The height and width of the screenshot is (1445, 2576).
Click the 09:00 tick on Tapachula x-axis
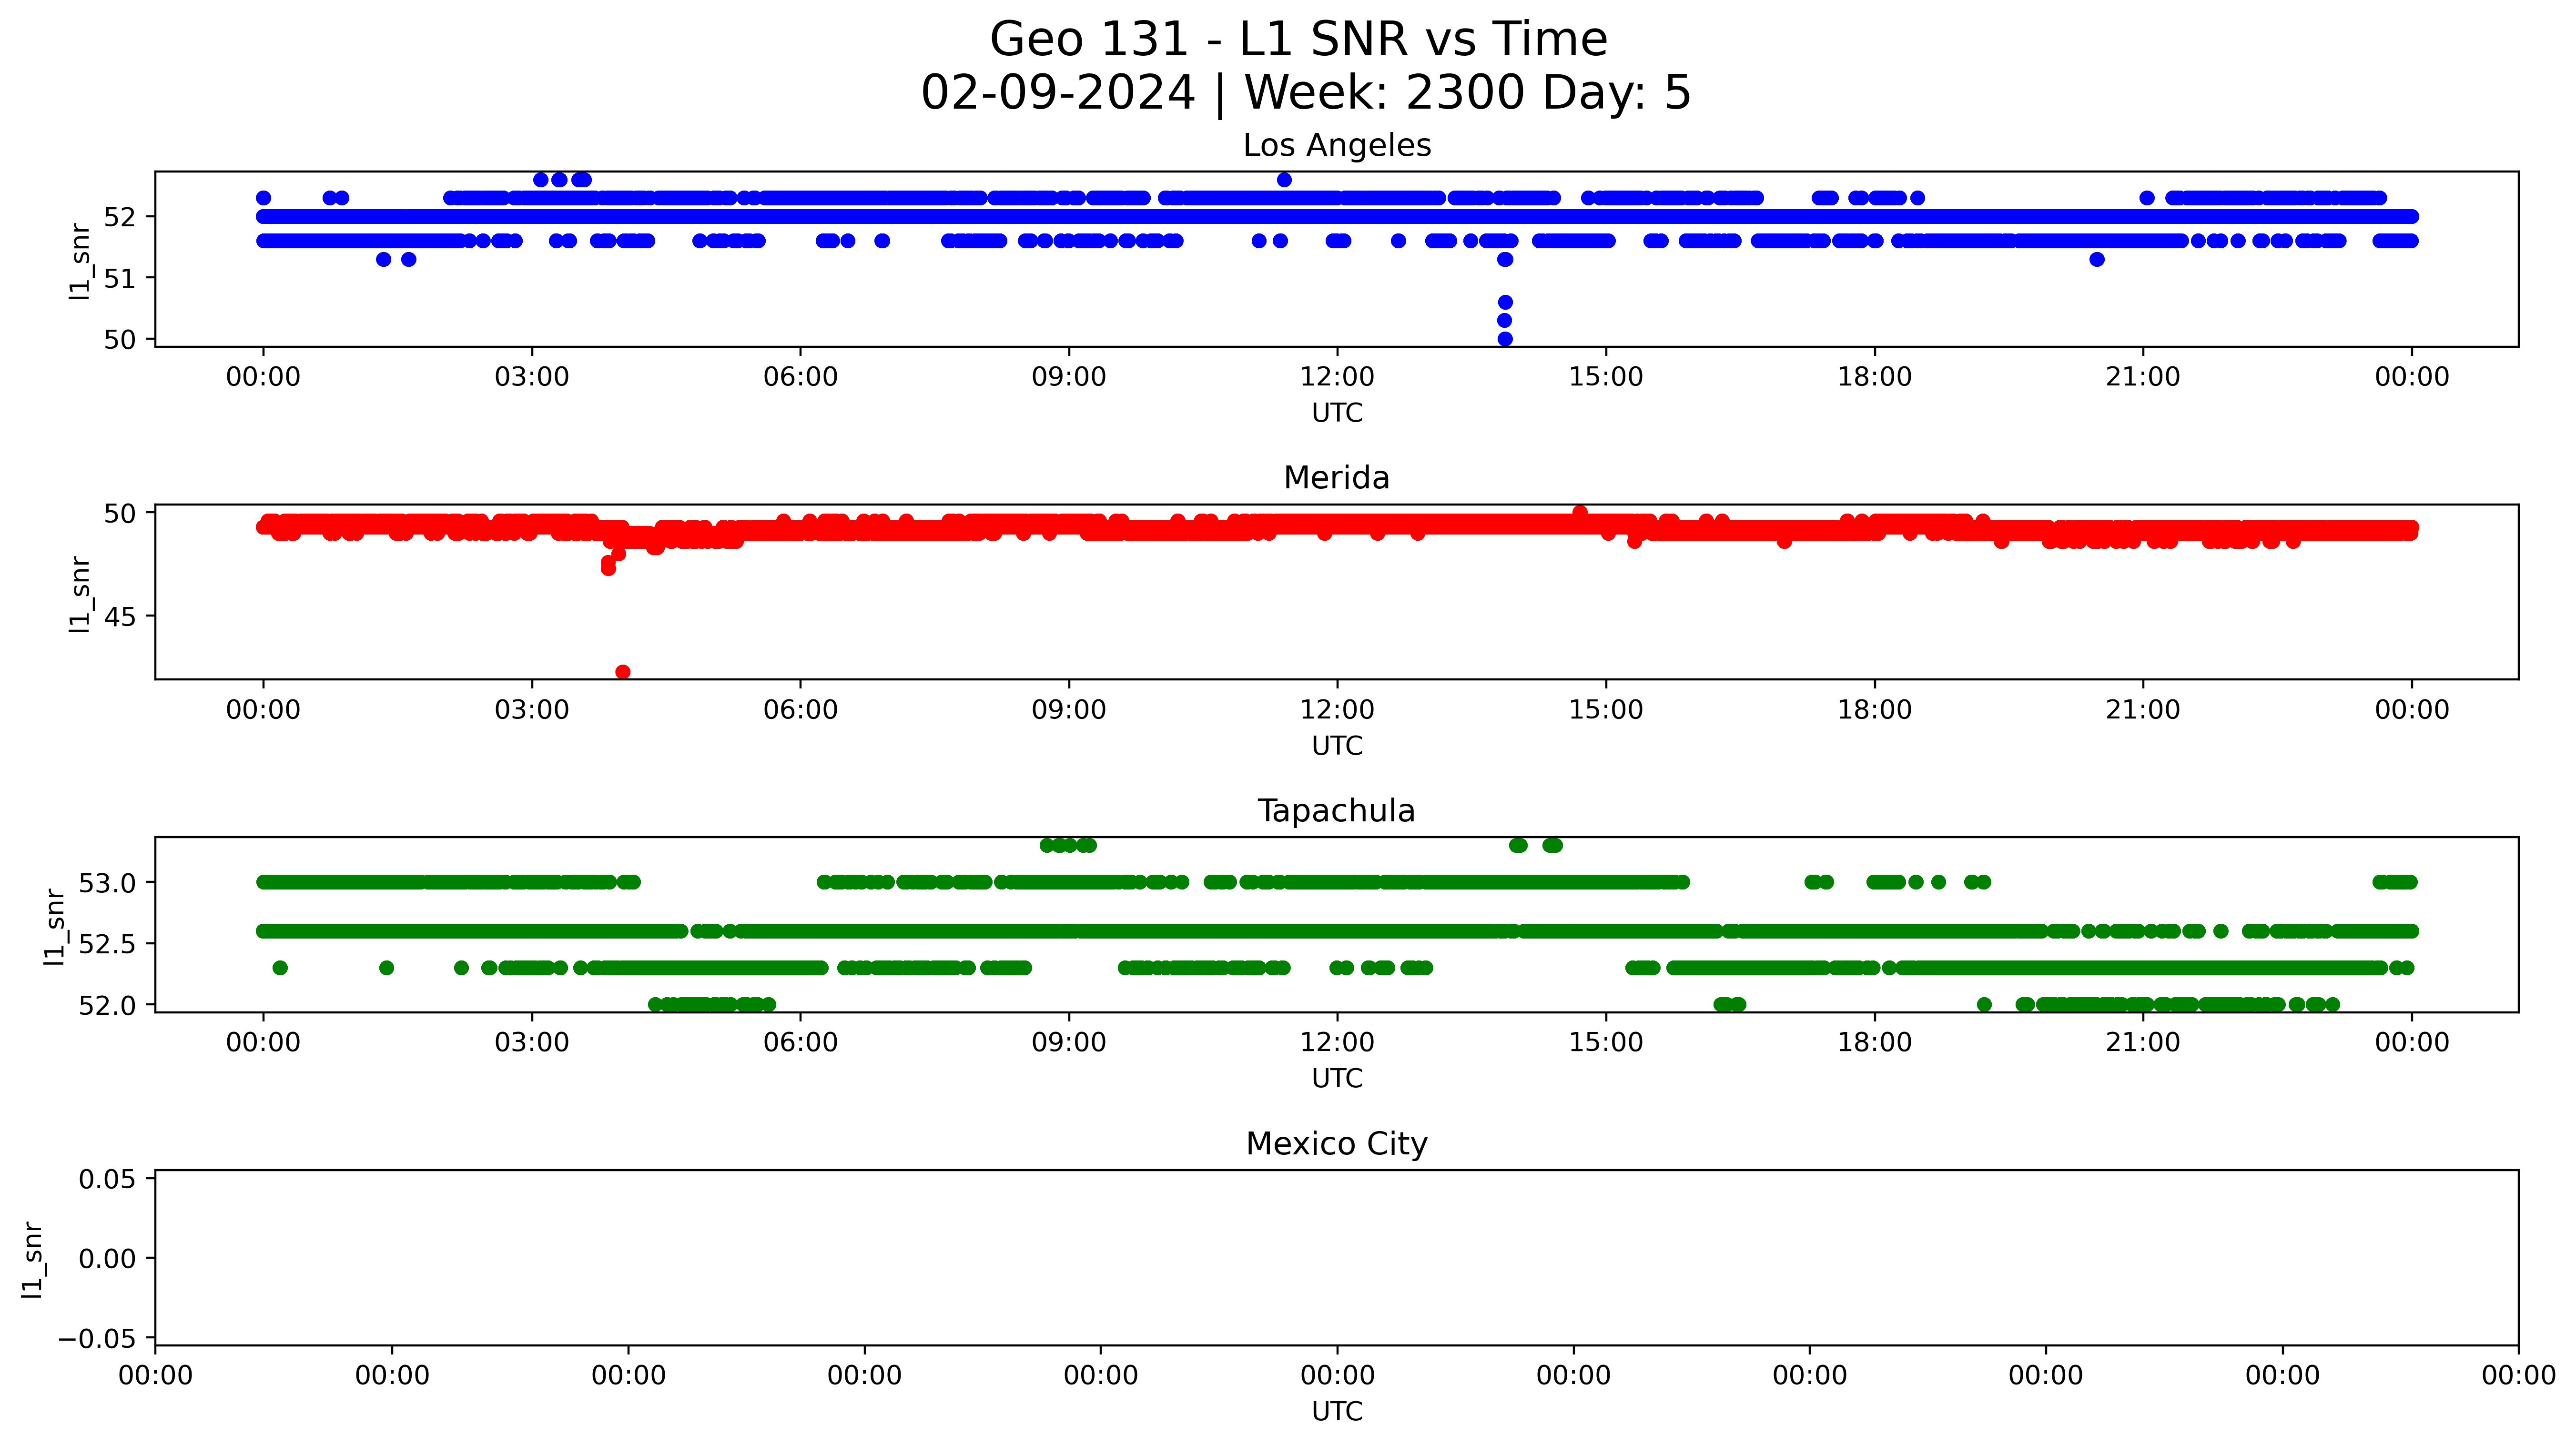pyautogui.click(x=1069, y=1043)
